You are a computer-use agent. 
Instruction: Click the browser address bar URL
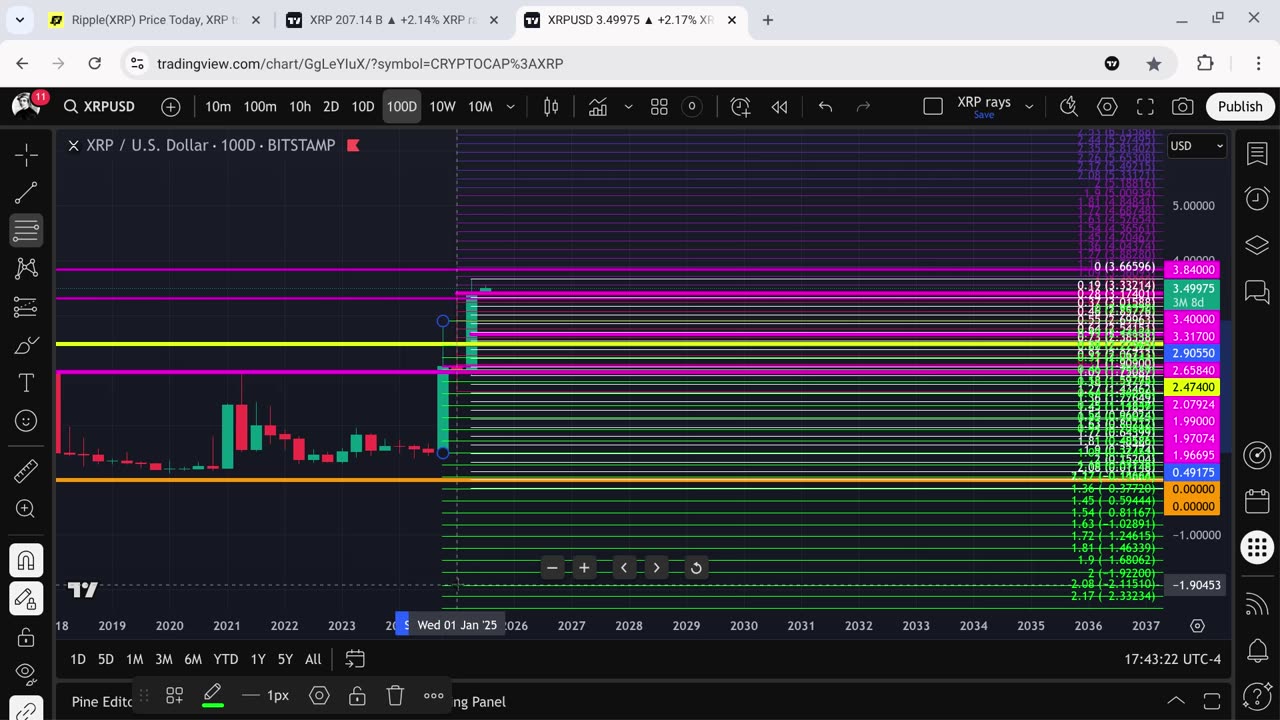click(360, 63)
